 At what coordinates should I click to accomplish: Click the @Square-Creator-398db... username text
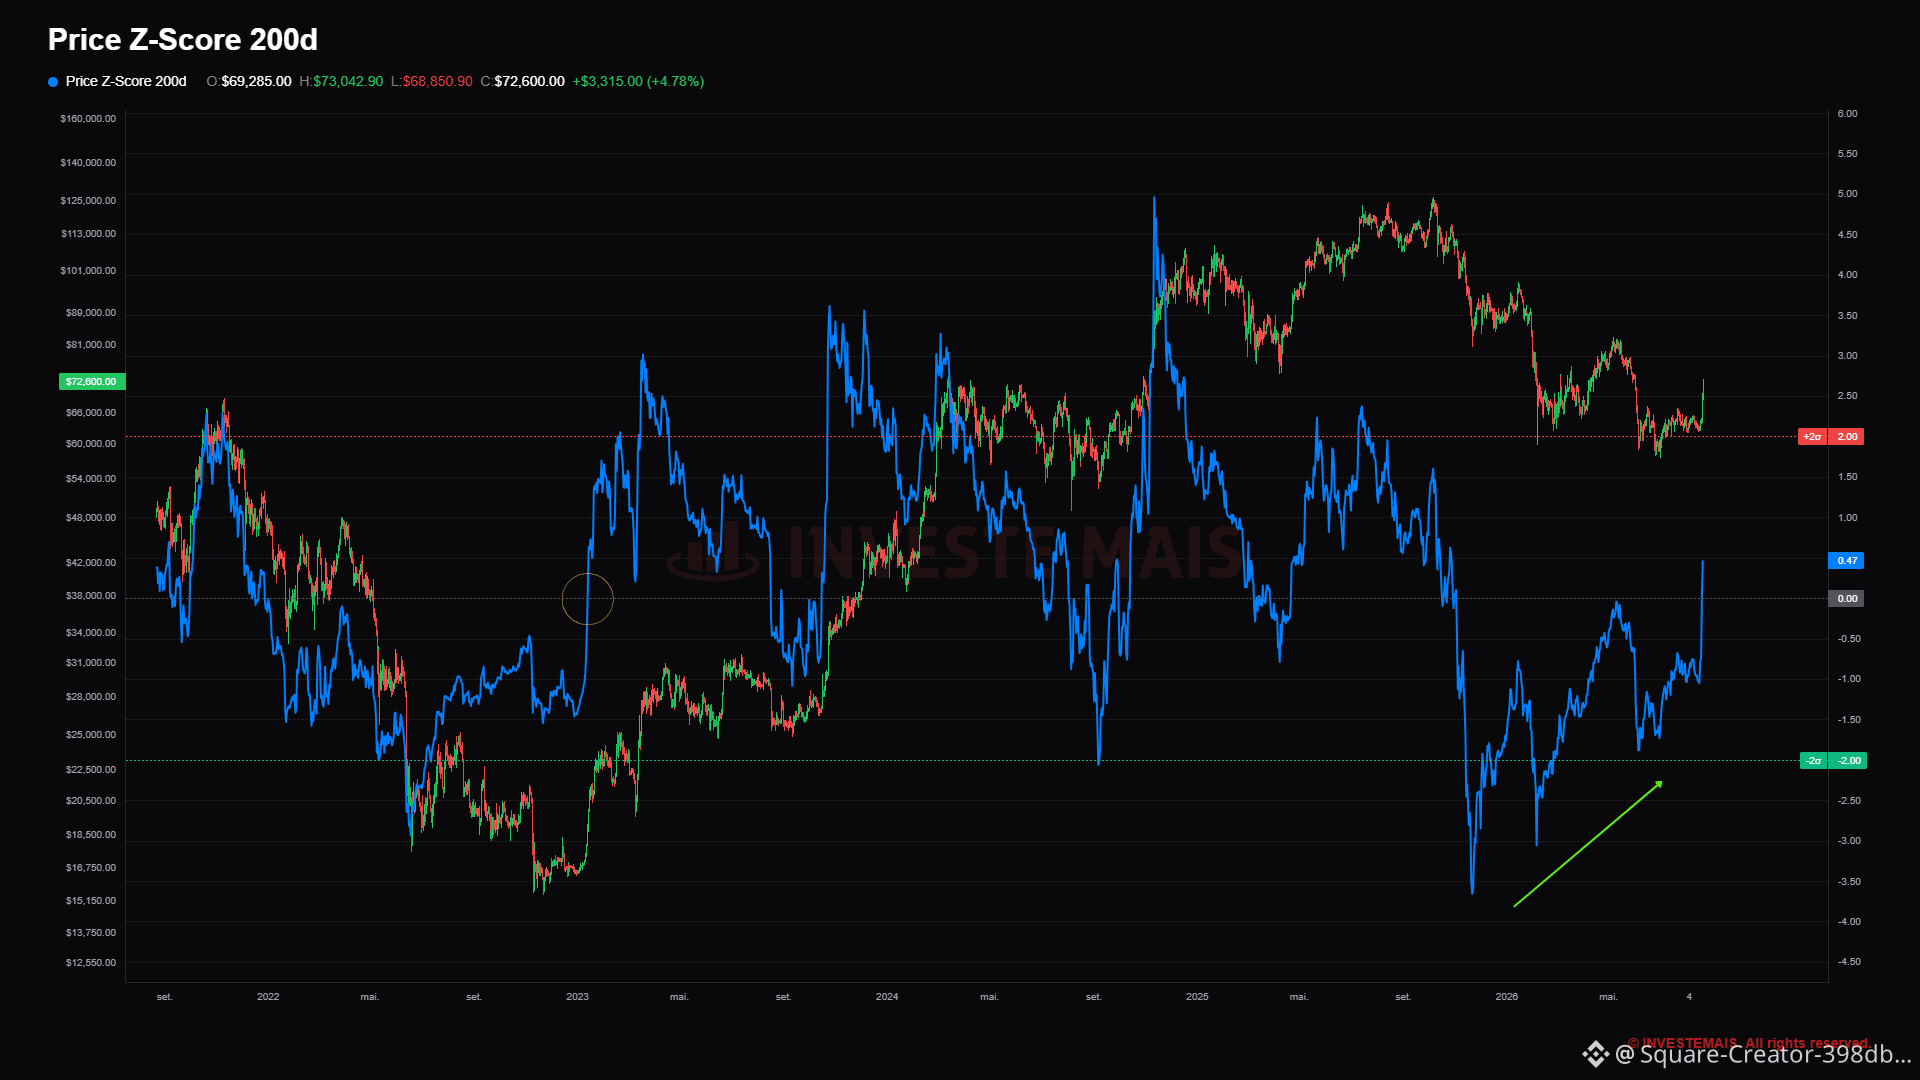1763,1055
